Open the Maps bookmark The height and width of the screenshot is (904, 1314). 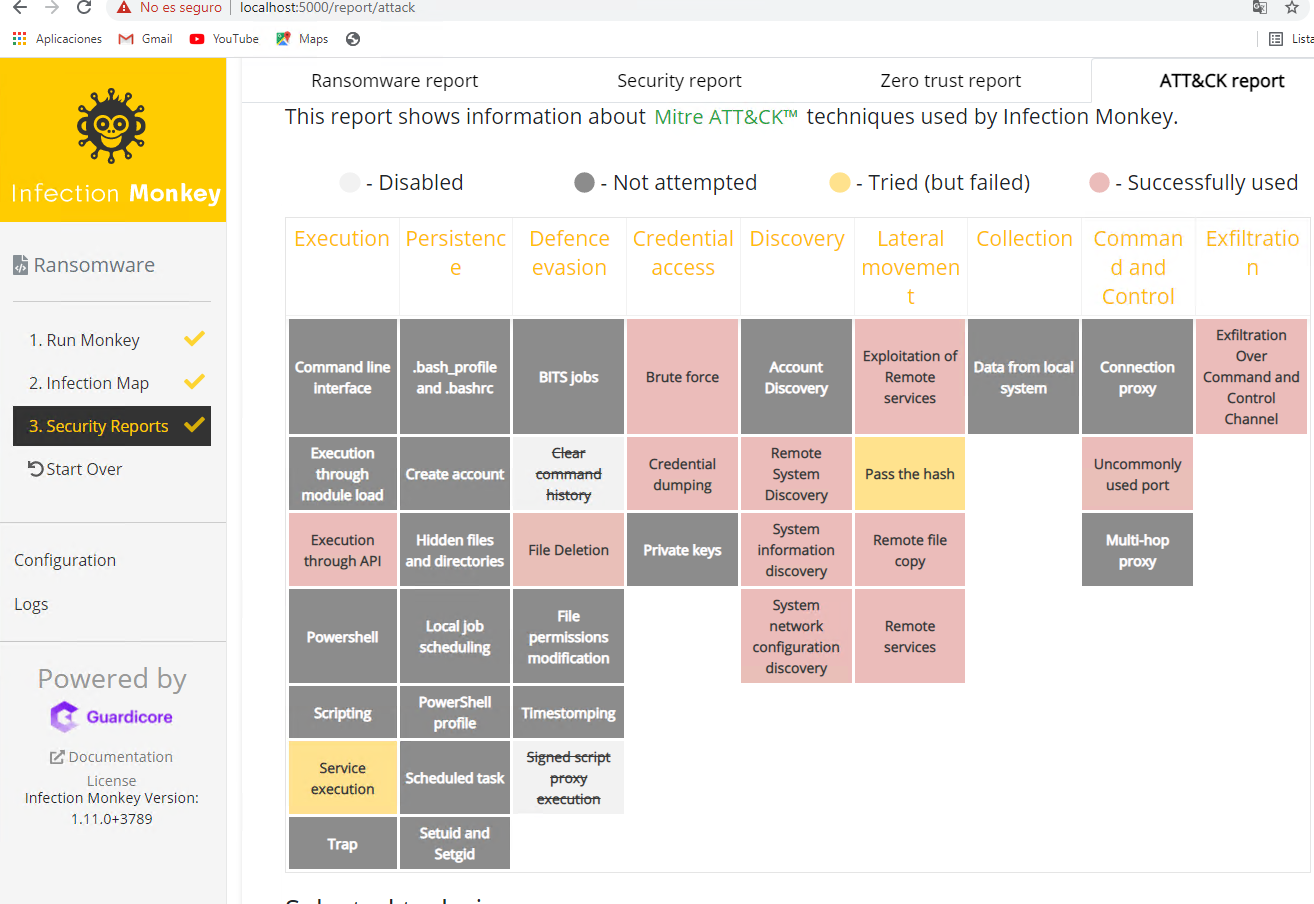point(303,39)
